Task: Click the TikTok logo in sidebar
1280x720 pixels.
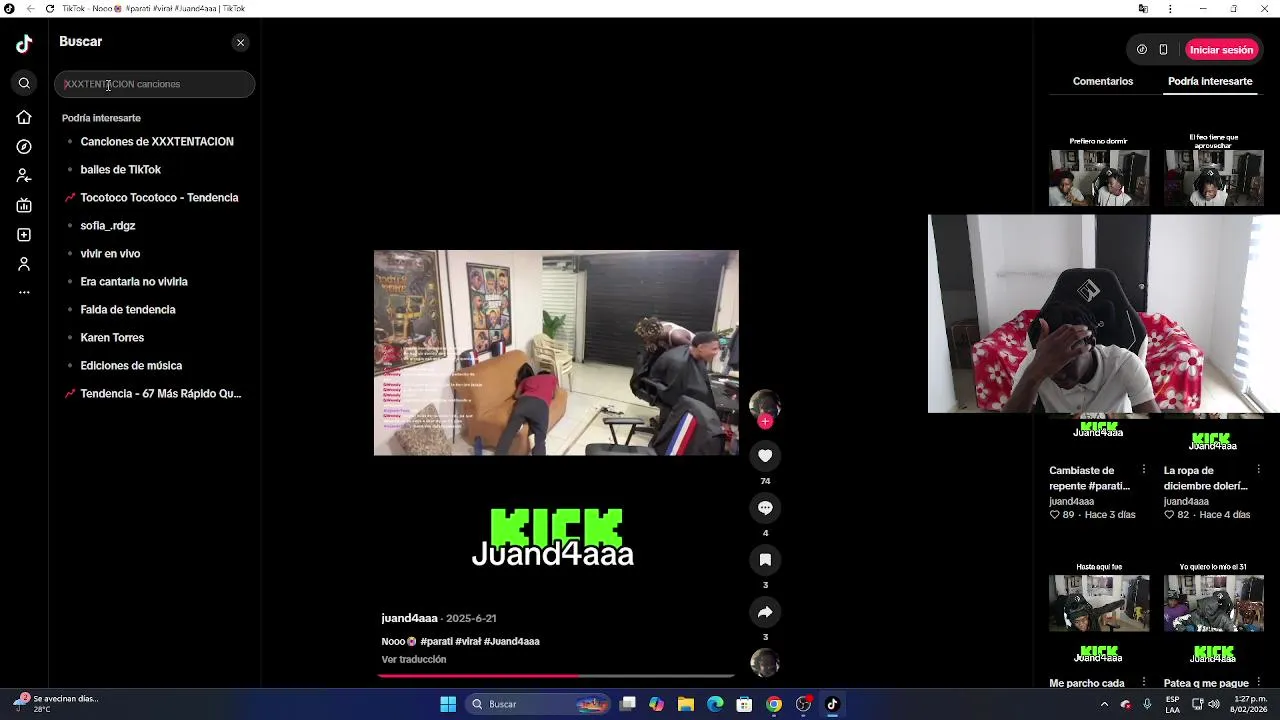Action: tap(24, 43)
